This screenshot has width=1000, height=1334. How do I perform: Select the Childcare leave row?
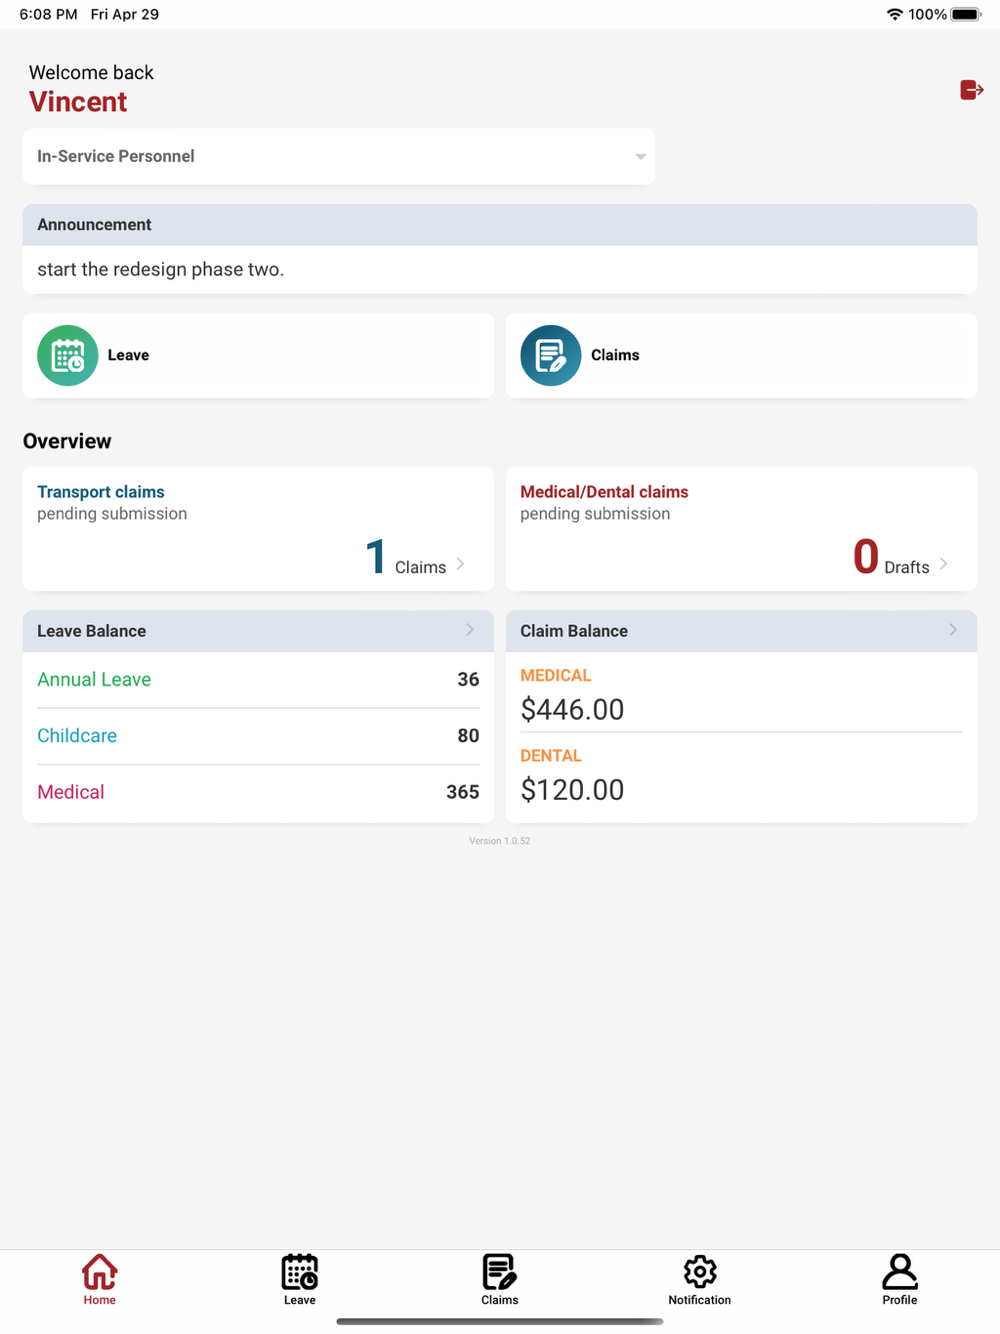[x=258, y=736]
